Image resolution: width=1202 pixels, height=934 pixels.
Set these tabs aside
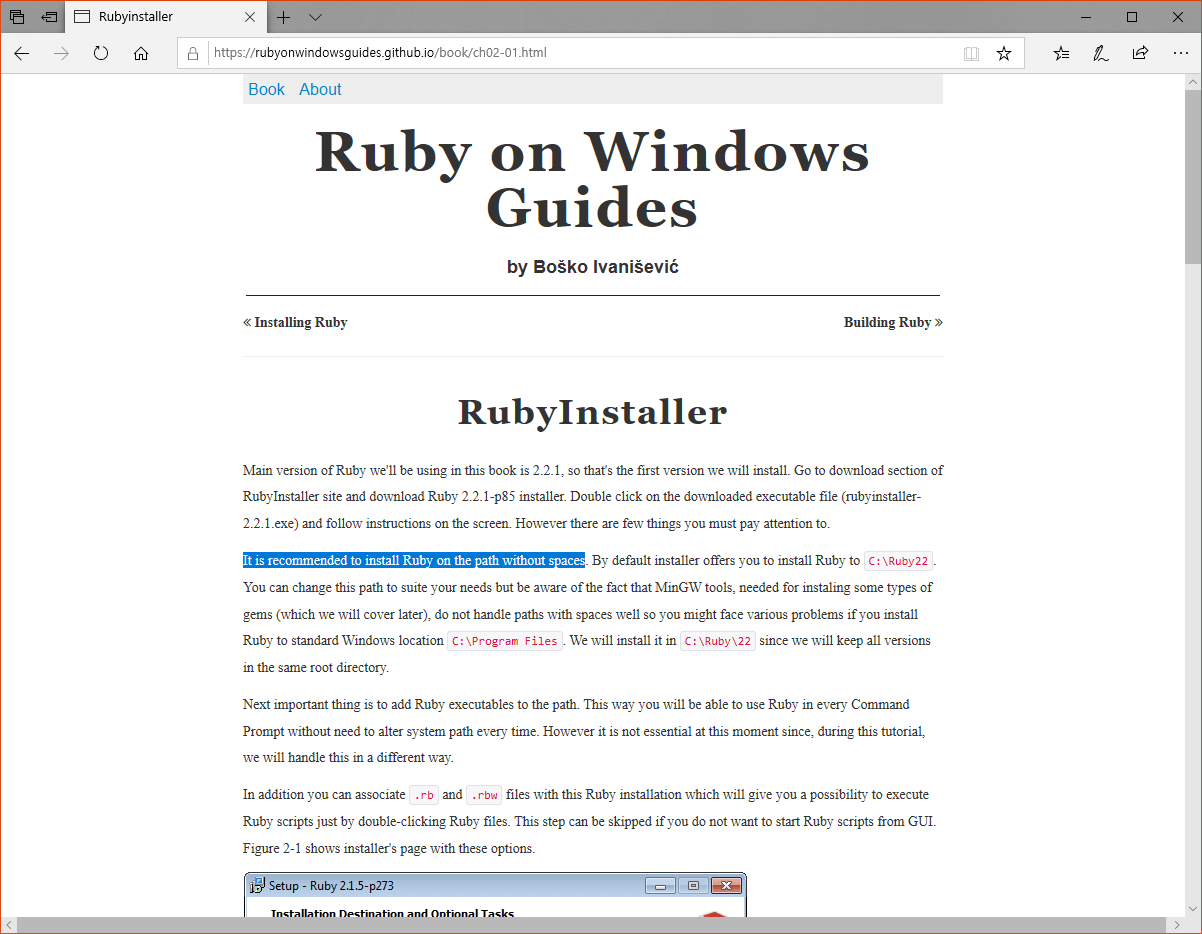[x=49, y=17]
